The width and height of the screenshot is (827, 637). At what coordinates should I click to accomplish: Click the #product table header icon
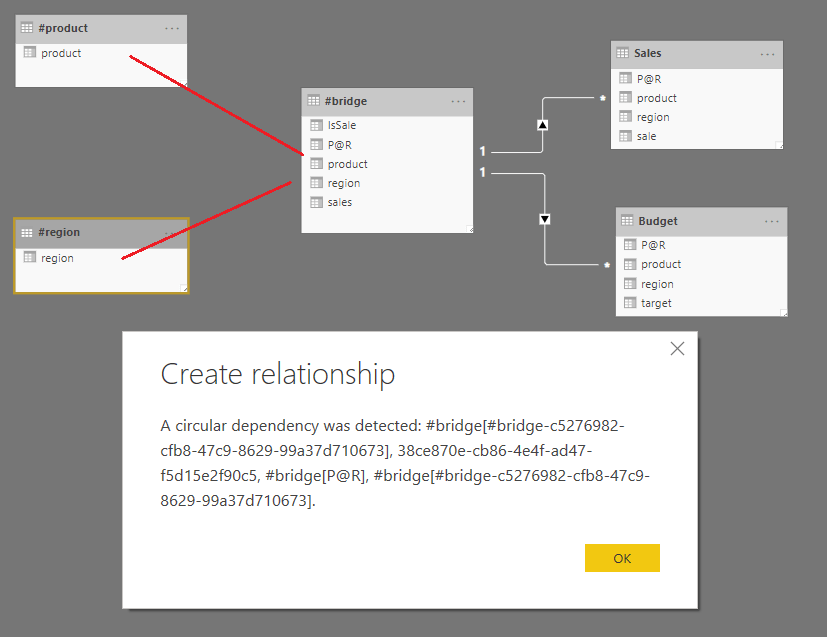[27, 29]
